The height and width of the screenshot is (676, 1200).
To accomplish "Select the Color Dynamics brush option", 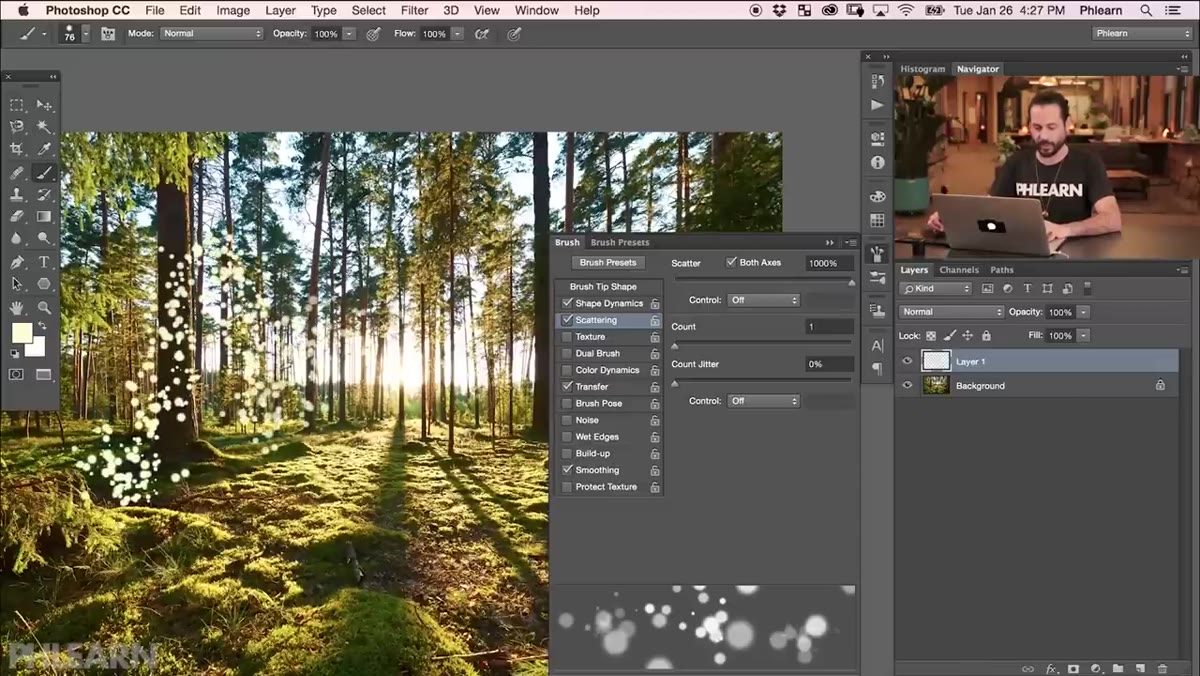I will pos(607,370).
